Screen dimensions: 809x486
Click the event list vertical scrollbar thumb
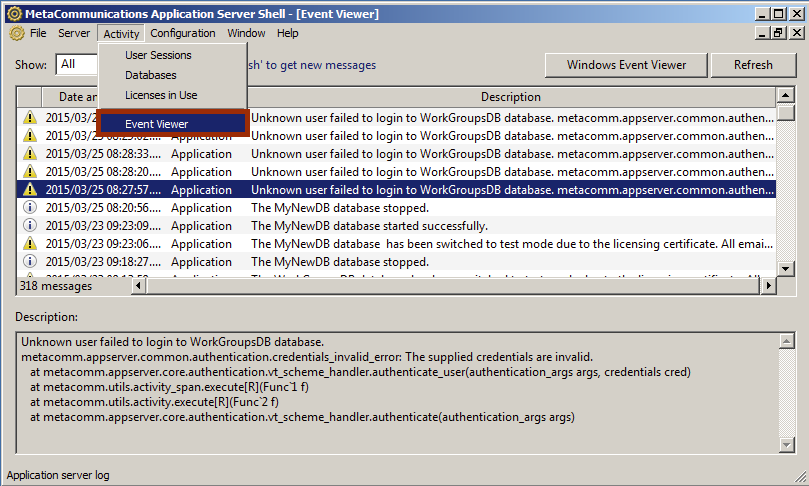[785, 112]
